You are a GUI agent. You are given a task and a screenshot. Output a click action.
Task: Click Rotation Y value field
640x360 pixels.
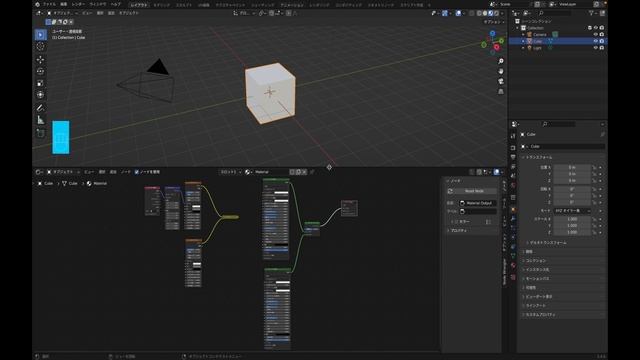coord(572,196)
